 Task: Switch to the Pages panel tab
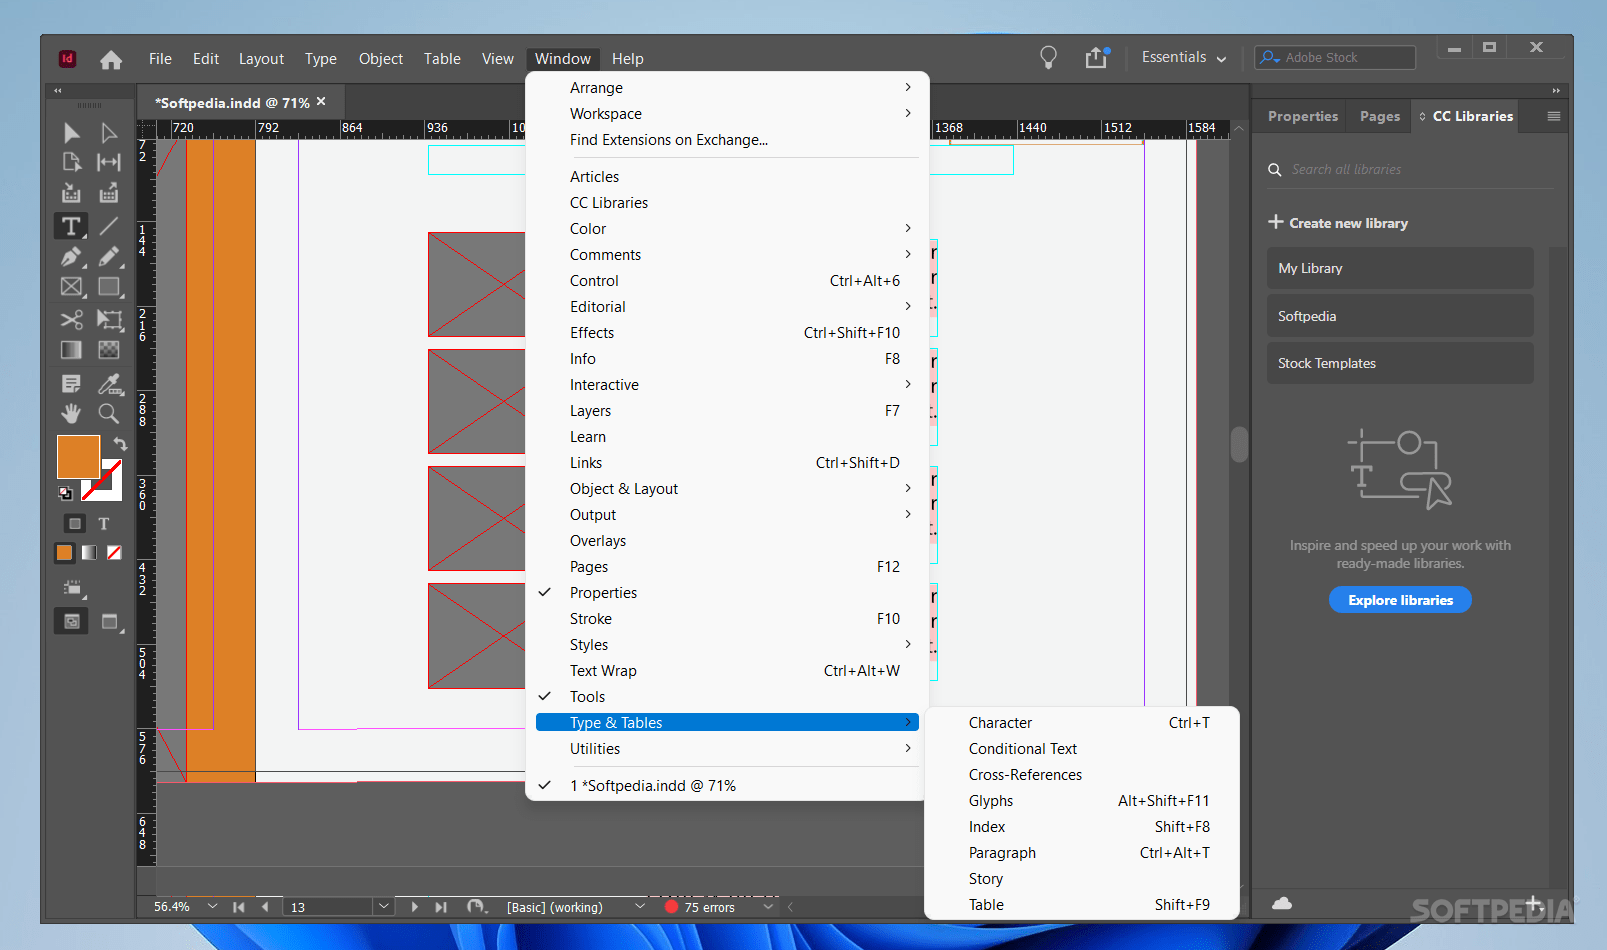1379,117
